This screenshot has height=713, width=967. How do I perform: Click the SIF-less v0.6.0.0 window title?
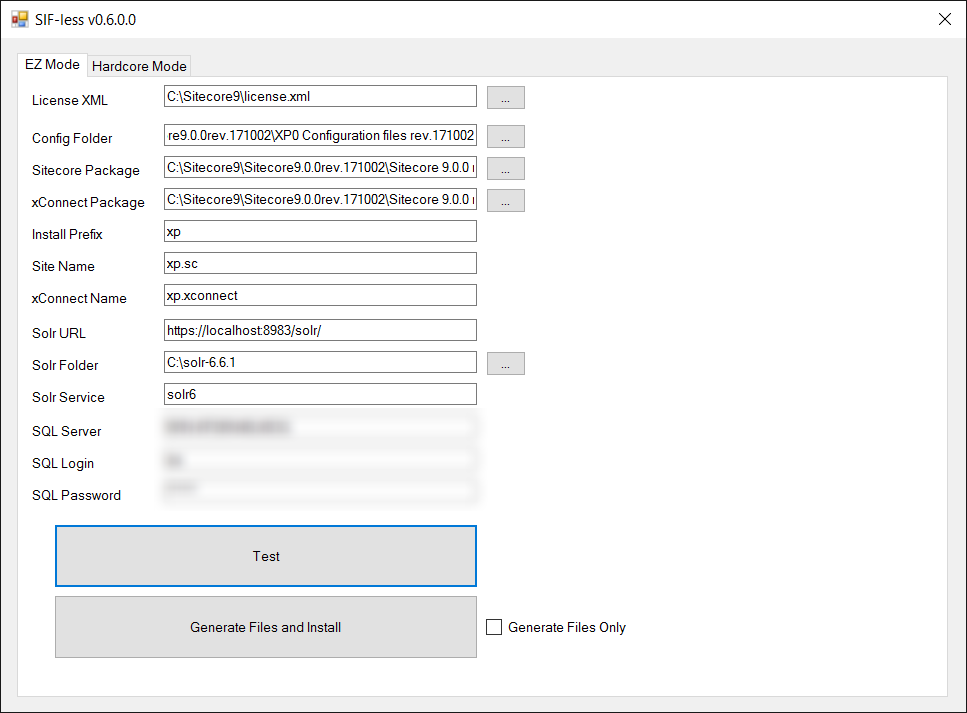(x=86, y=20)
